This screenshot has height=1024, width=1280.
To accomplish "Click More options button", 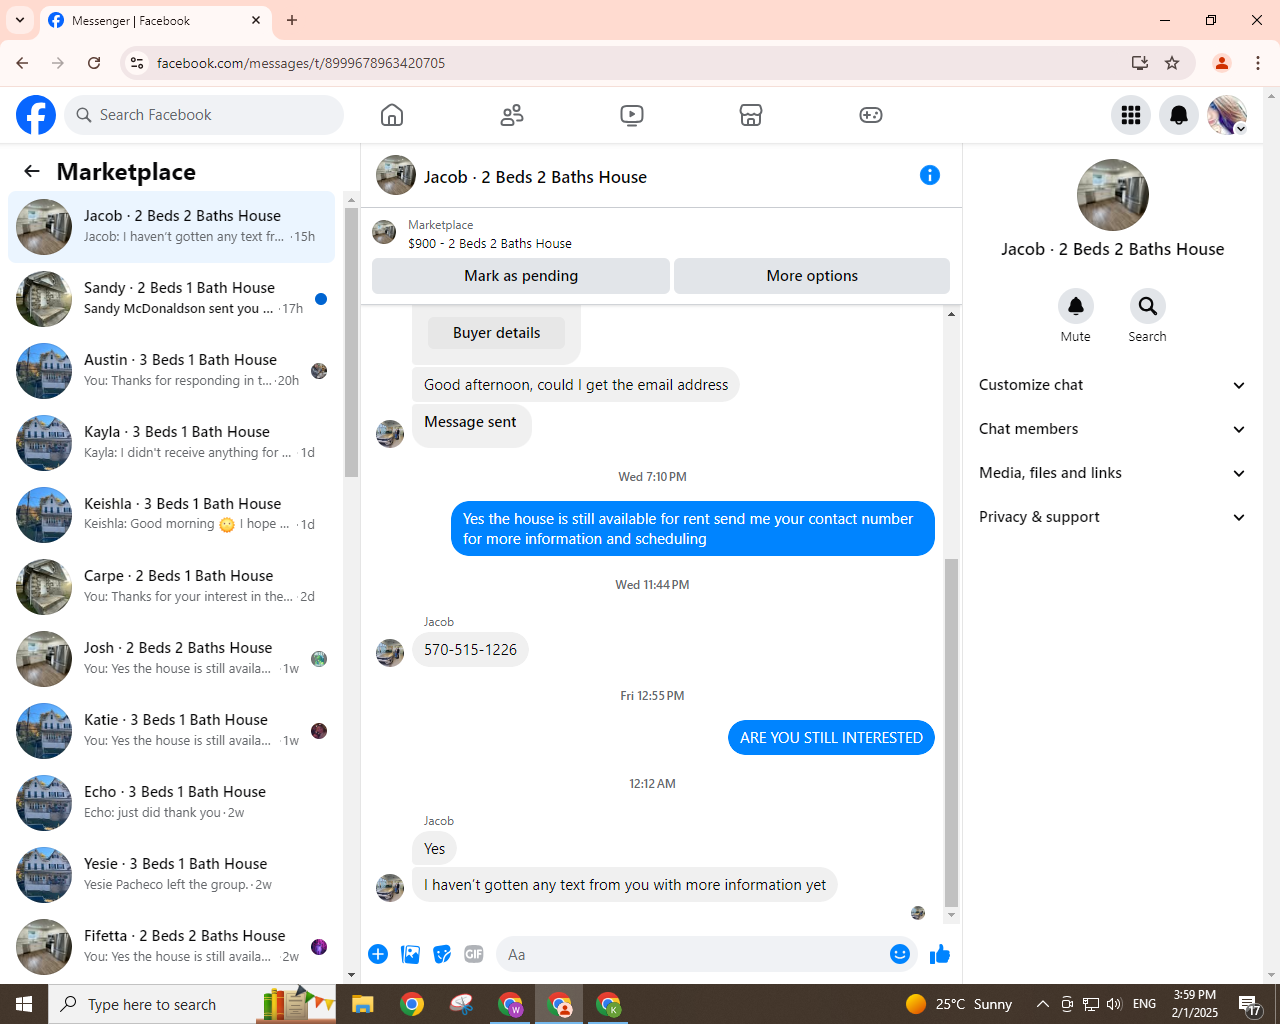I will (x=812, y=276).
